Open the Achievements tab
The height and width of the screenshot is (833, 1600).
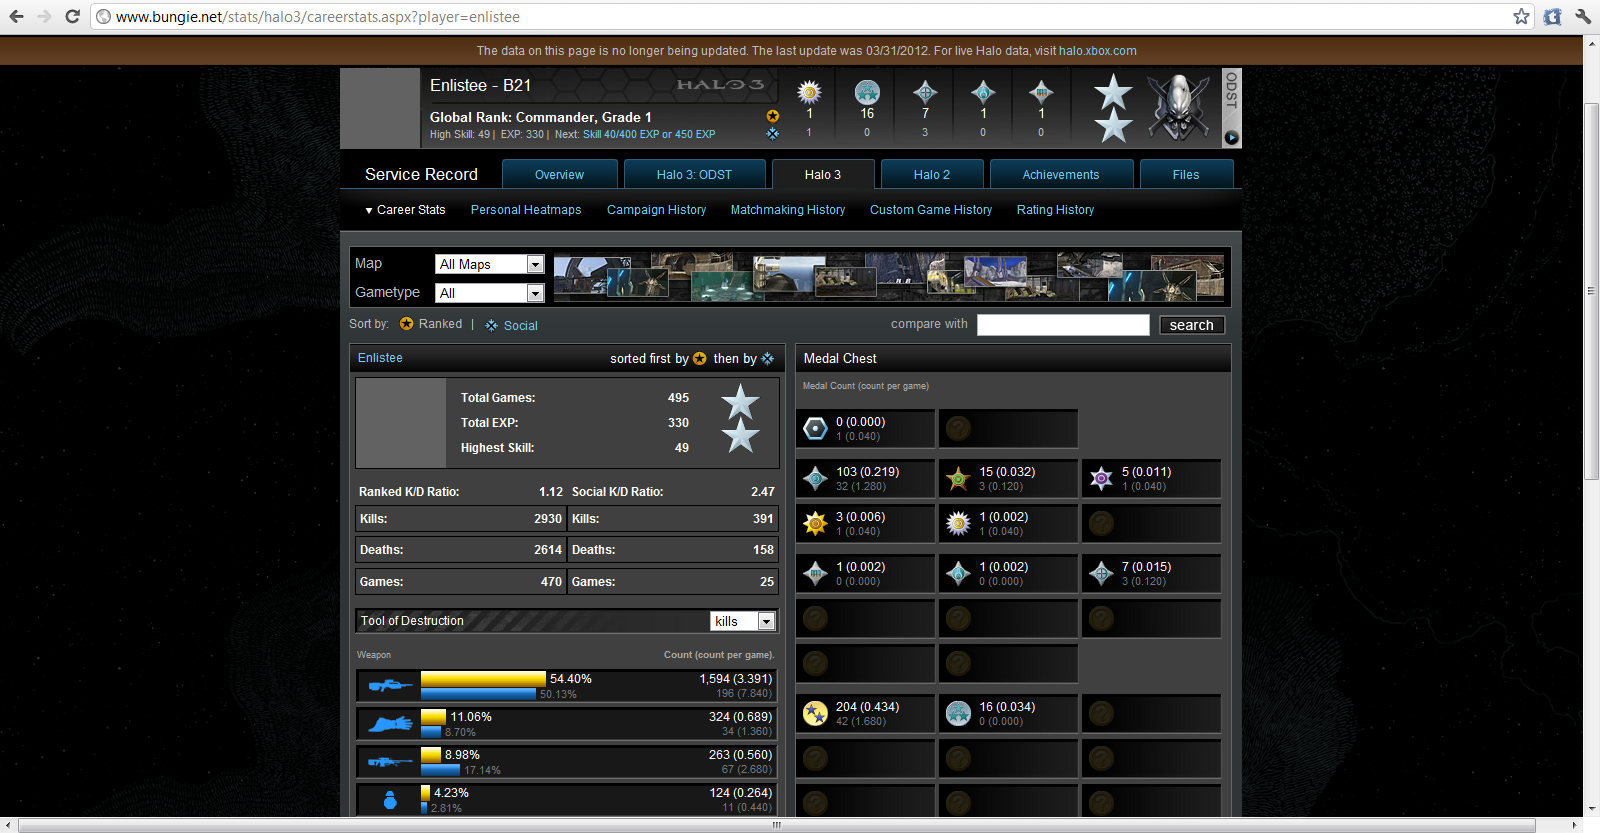[x=1061, y=174]
